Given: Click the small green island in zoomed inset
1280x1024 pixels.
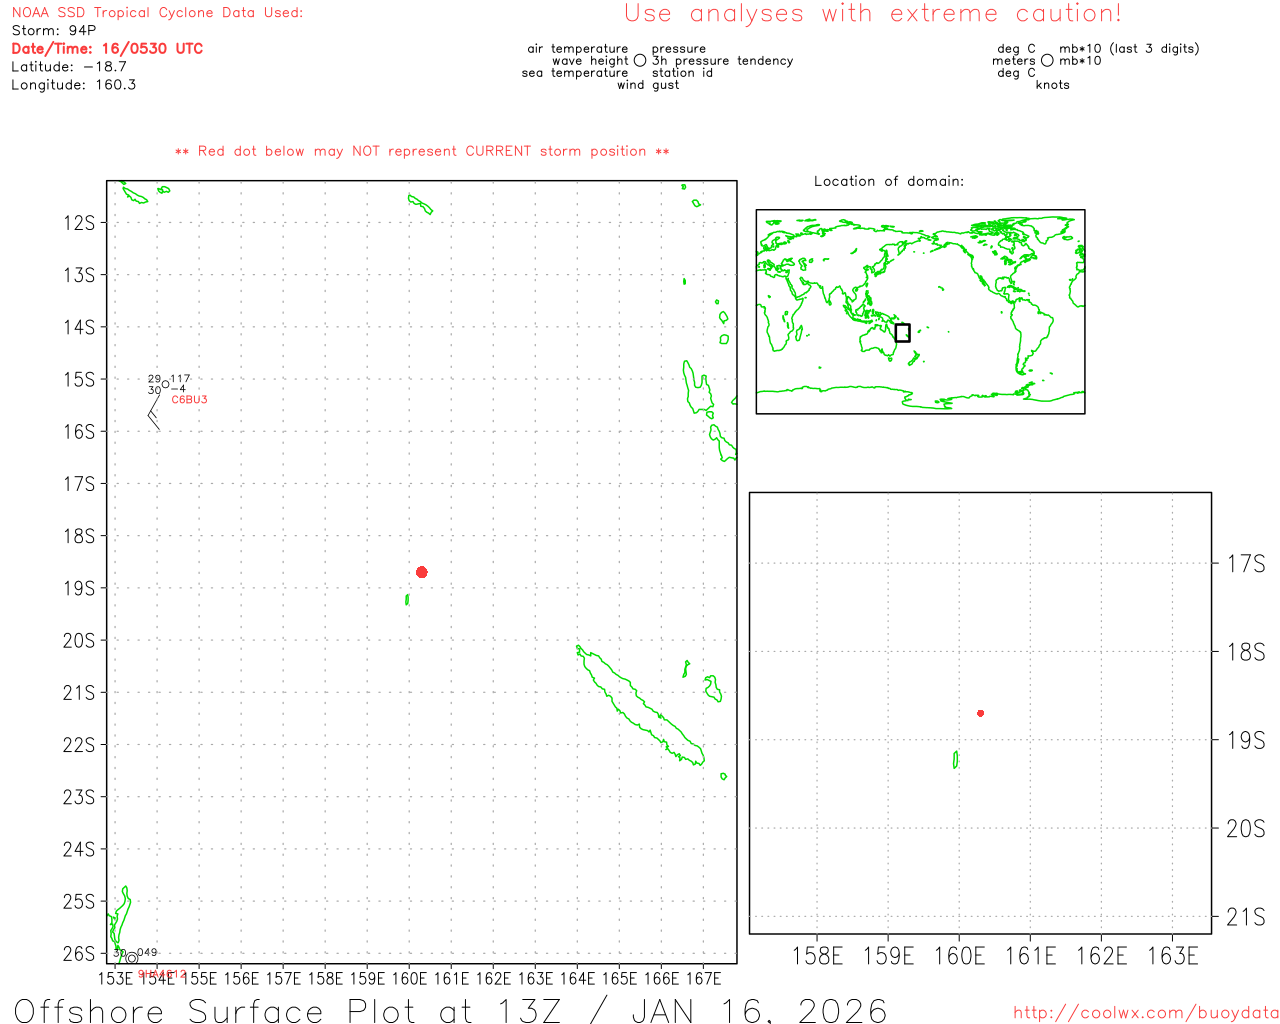Looking at the screenshot, I should pos(956,760).
